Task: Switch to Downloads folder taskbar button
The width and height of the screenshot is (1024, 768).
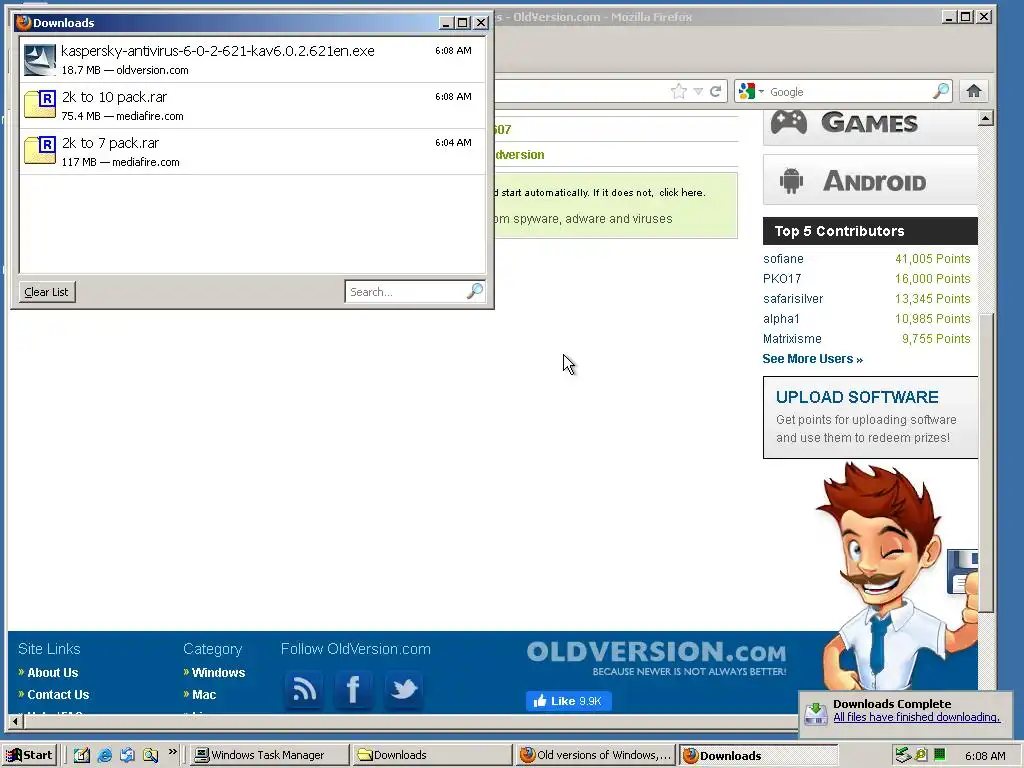Action: [x=432, y=755]
